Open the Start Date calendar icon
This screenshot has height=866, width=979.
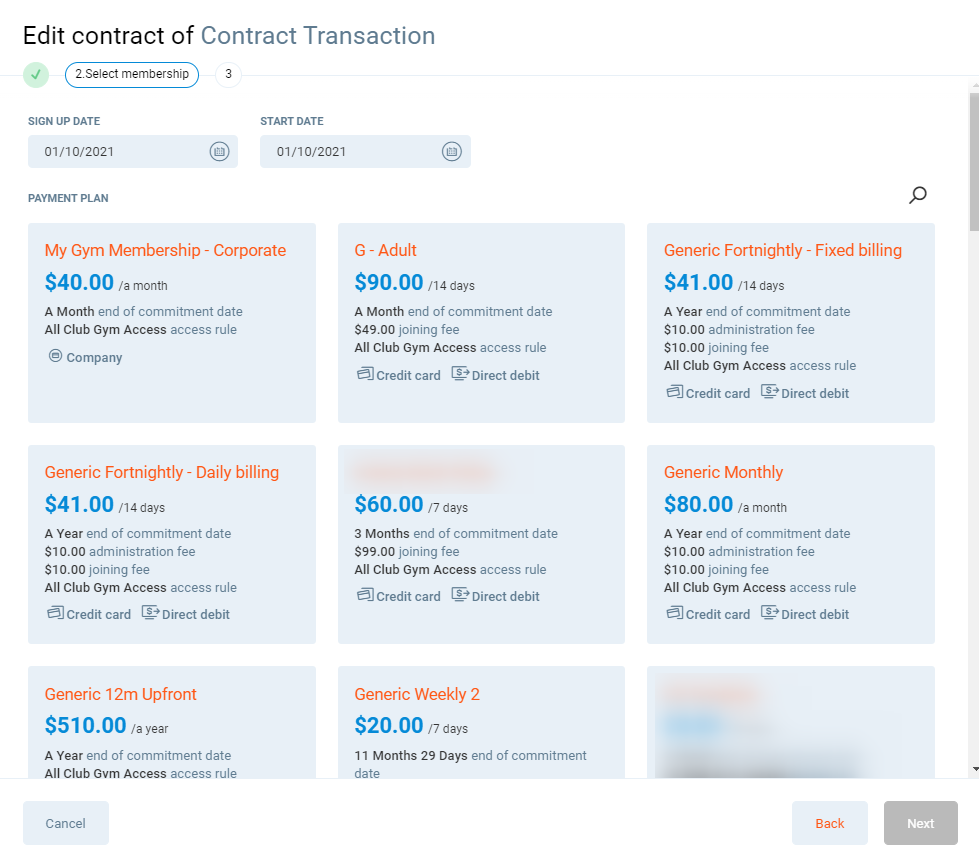point(451,152)
